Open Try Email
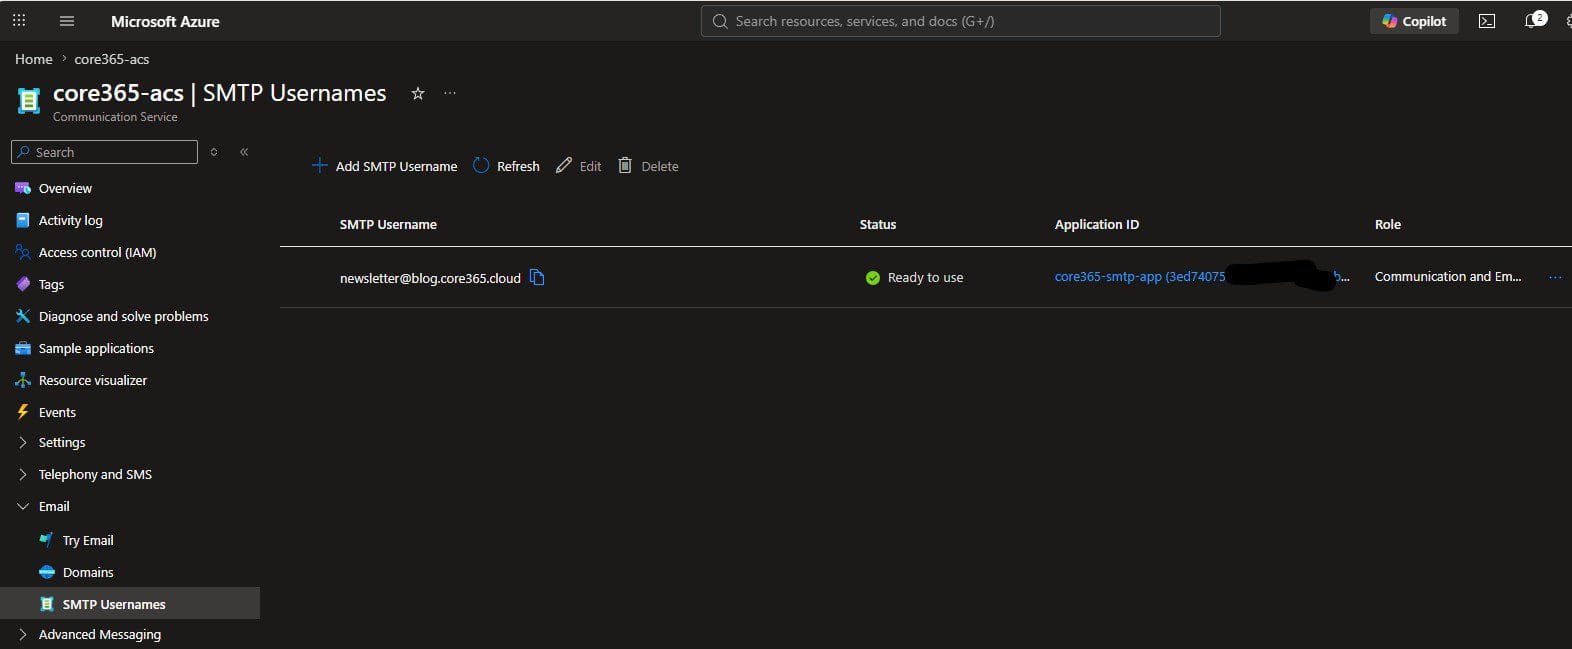This screenshot has height=649, width=1572. (88, 540)
